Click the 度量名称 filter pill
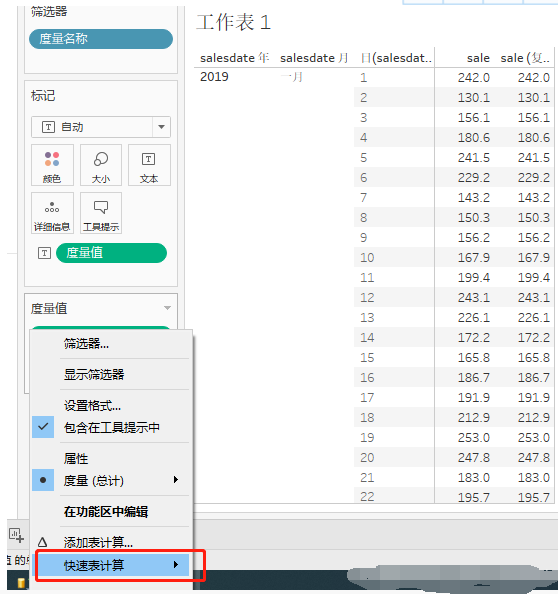 [101, 39]
